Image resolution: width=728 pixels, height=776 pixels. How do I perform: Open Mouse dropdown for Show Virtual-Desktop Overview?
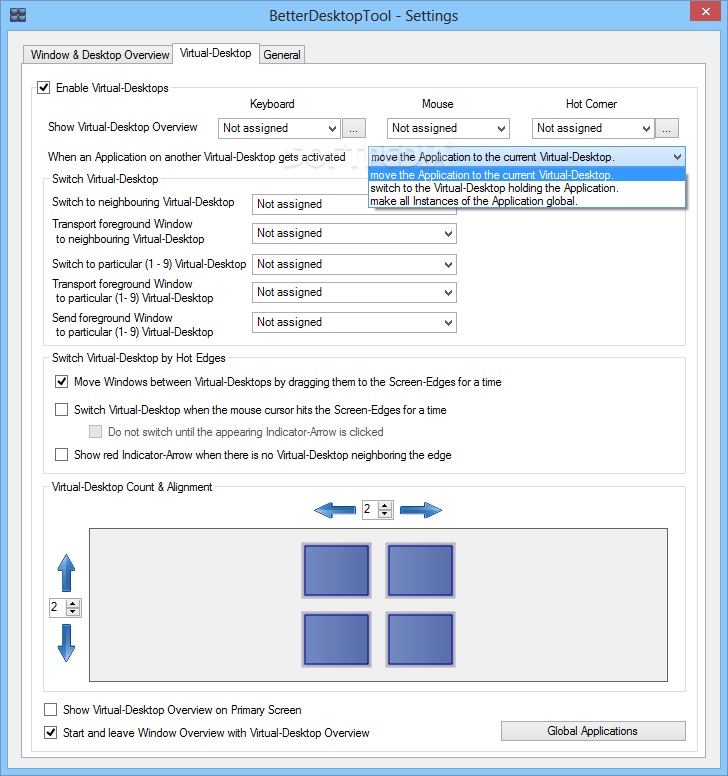pyautogui.click(x=448, y=128)
